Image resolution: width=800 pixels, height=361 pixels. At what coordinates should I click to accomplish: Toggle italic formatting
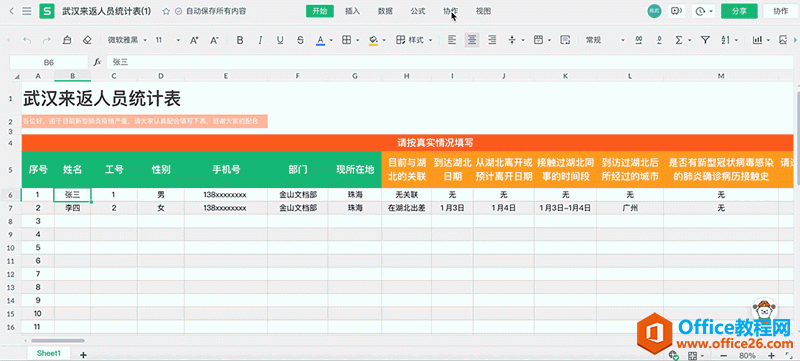pyautogui.click(x=260, y=40)
